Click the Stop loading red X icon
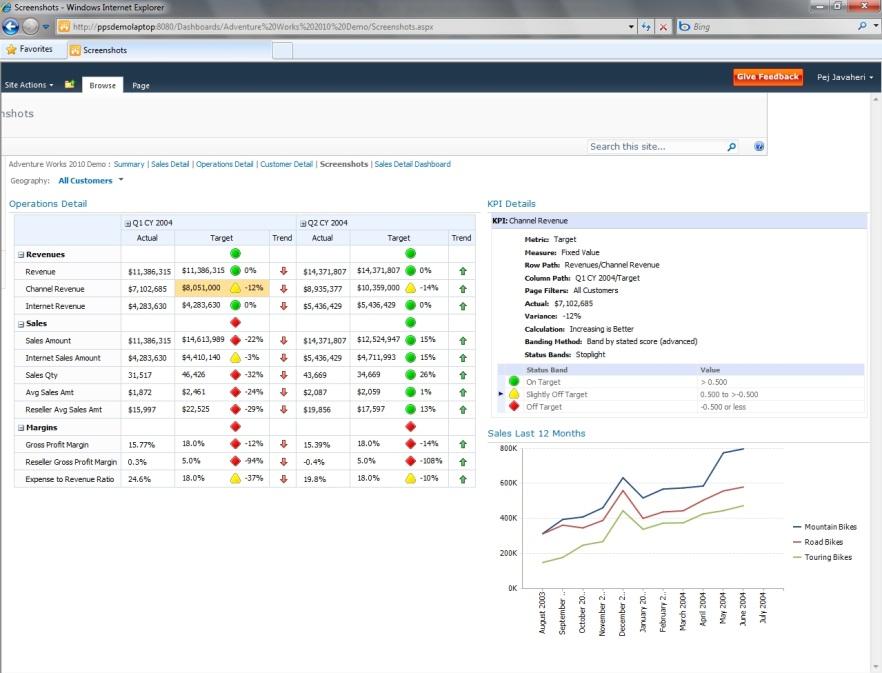 [x=664, y=26]
